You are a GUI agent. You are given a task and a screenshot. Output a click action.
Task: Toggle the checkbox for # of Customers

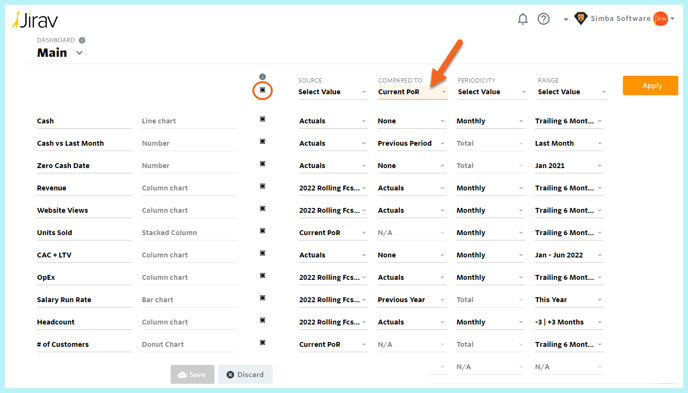[262, 343]
